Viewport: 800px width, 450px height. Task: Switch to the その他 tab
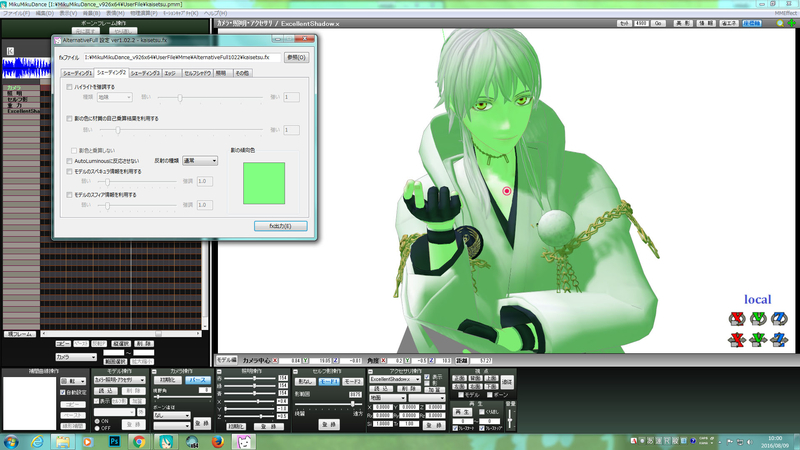(x=242, y=73)
